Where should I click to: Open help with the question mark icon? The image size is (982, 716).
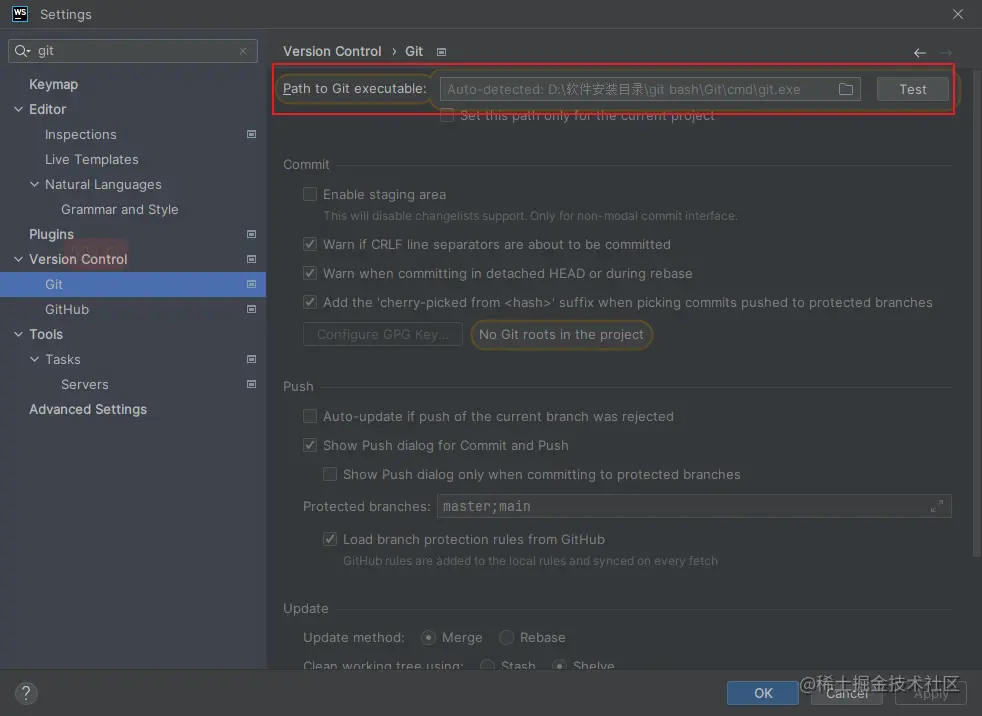26,693
